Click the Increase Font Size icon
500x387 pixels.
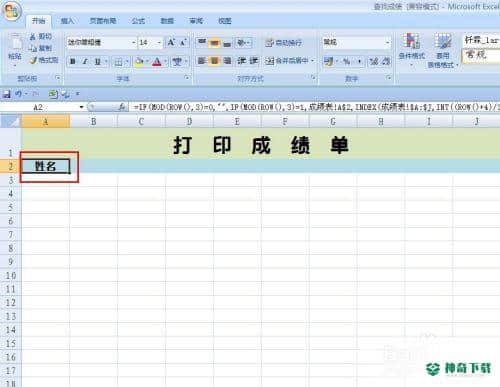coord(171,42)
